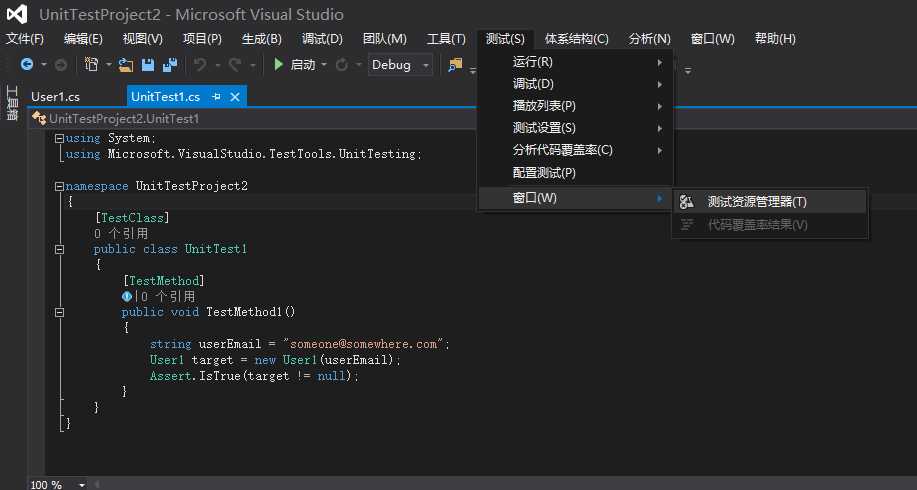Open the Undo history dropdown arrow

click(217, 65)
